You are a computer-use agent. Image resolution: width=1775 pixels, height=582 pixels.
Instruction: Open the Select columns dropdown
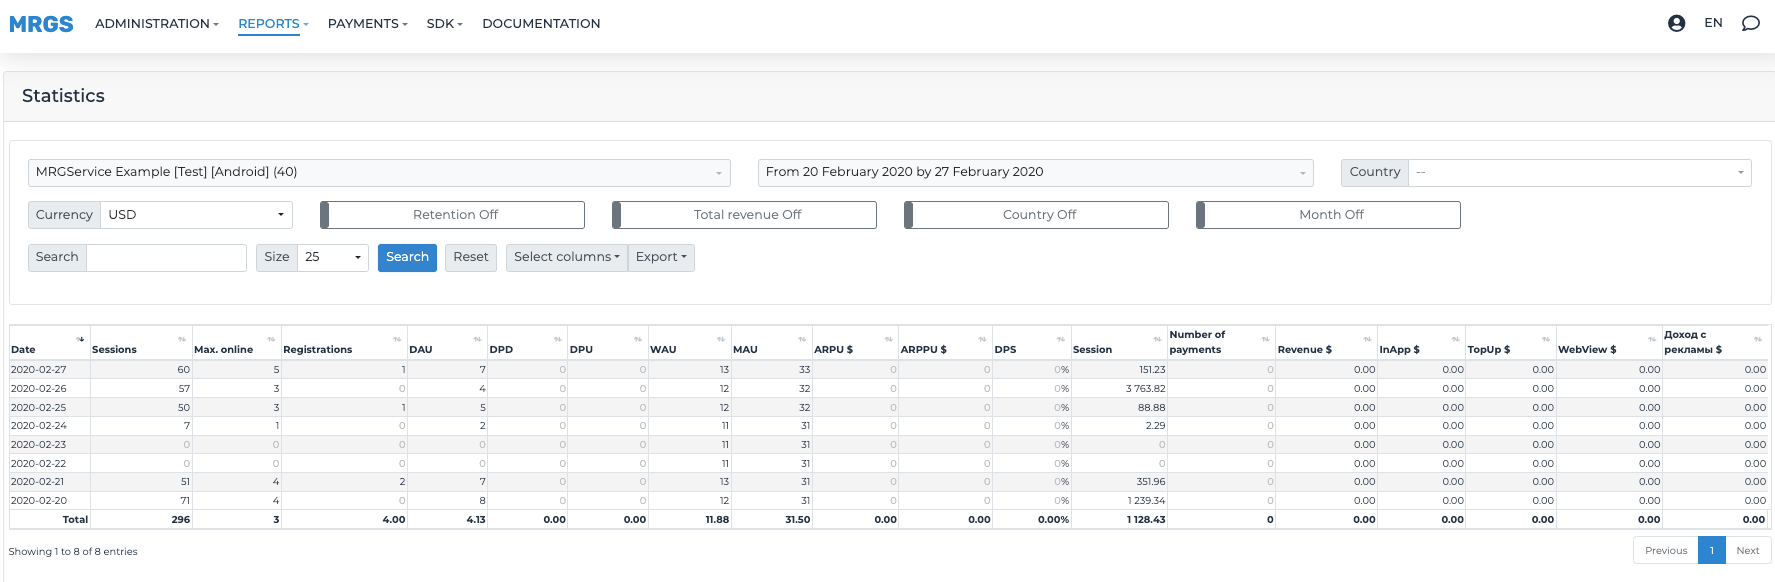(566, 258)
